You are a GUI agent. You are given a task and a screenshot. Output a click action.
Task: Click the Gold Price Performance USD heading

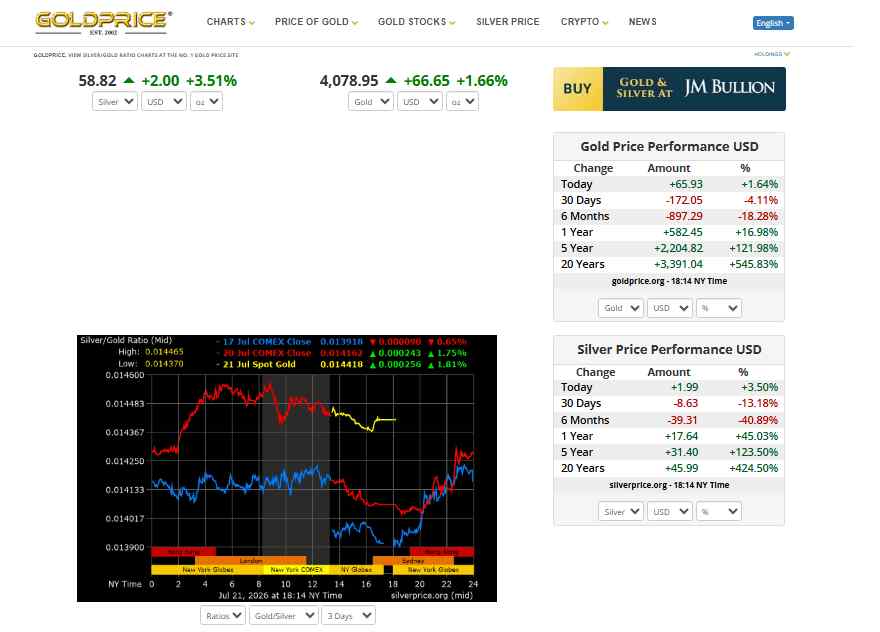[x=669, y=146]
